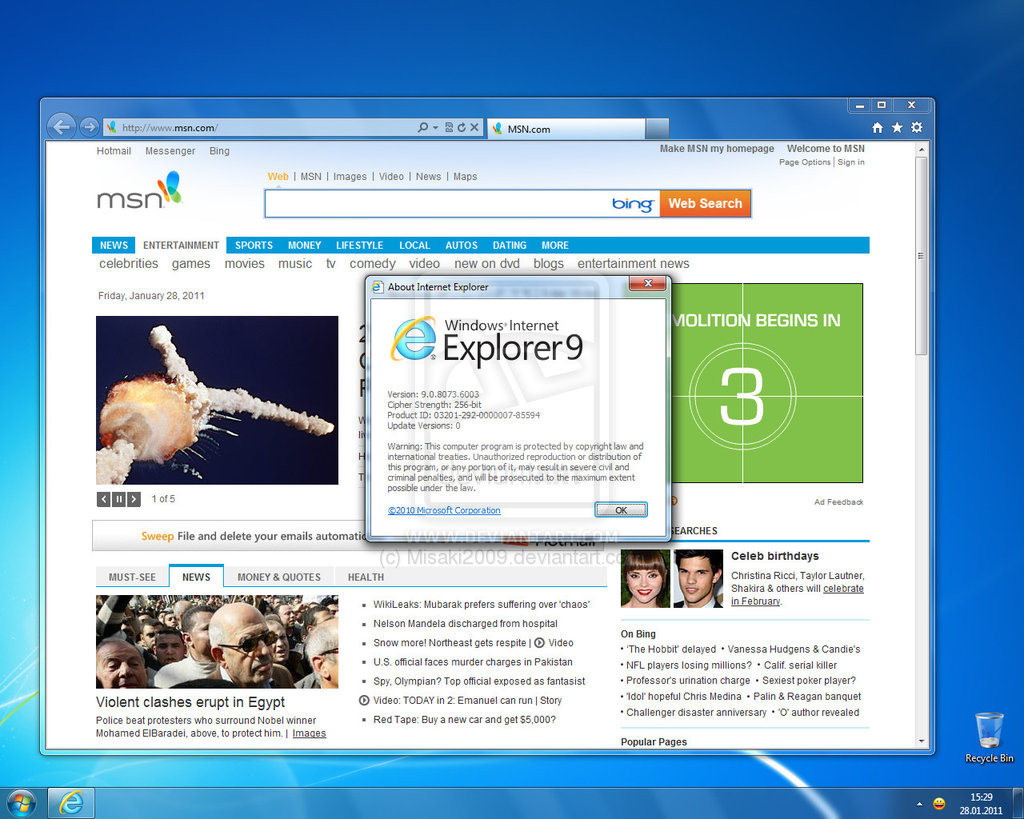Viewport: 1024px width, 819px height.
Task: Open the SPORTS navigation tab
Action: [x=254, y=245]
